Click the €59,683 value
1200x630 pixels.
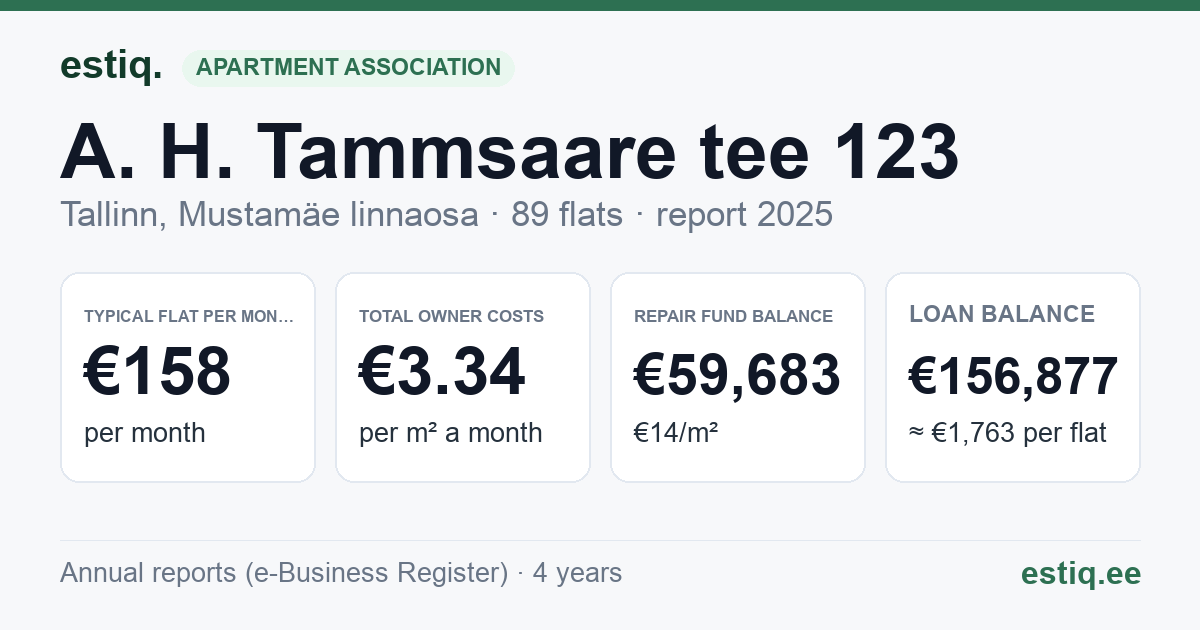pyautogui.click(x=737, y=376)
